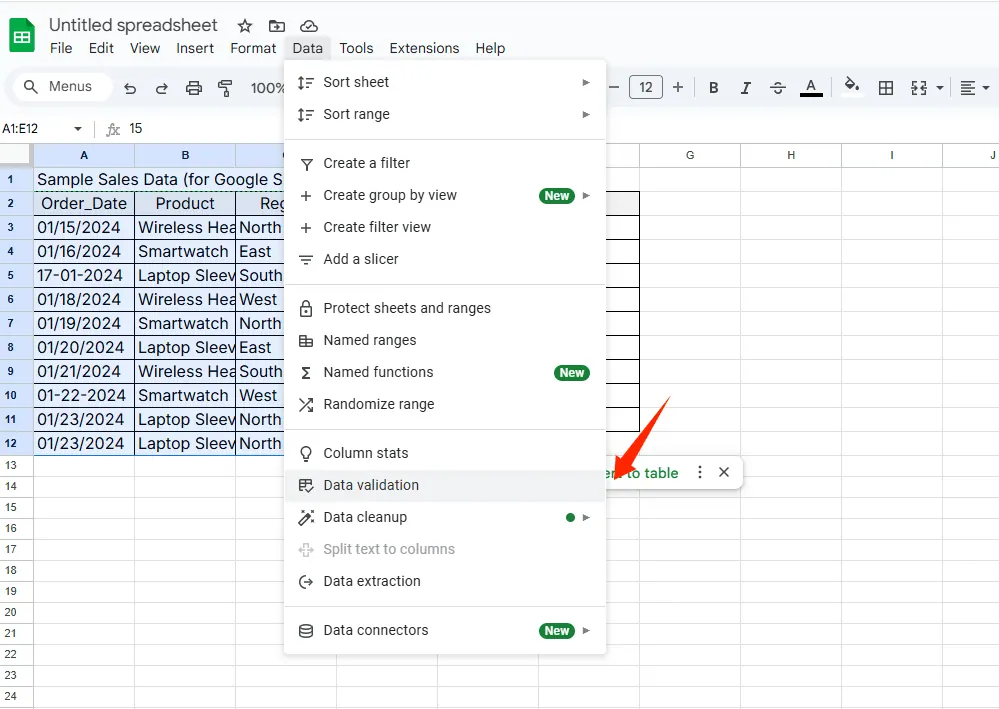This screenshot has height=709, width=999.
Task: Apply strikethrough formatting
Action: click(777, 88)
